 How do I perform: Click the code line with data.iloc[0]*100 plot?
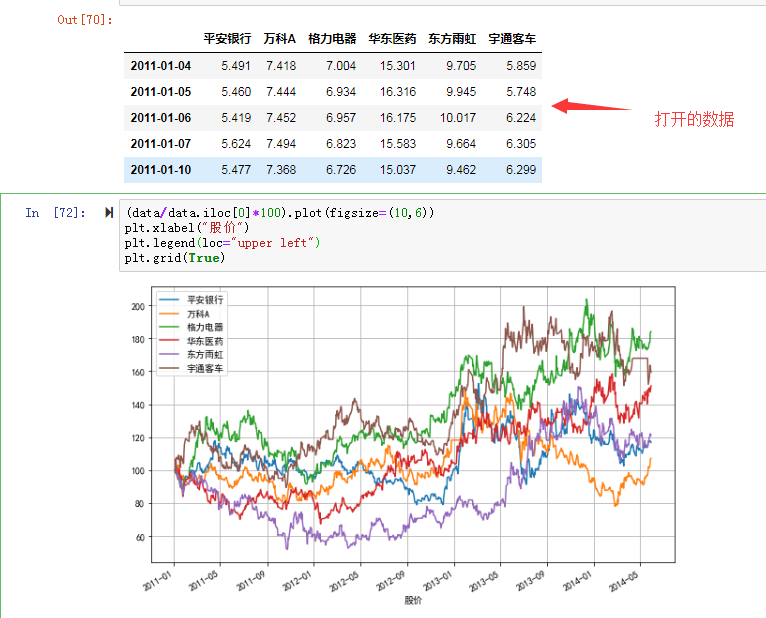click(279, 213)
